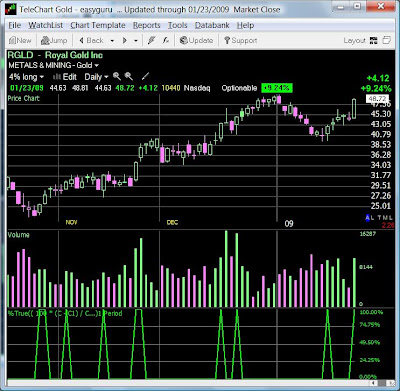This screenshot has width=400, height=391.
Task: Click the 48.72 price marker on the axis
Action: pos(377,99)
